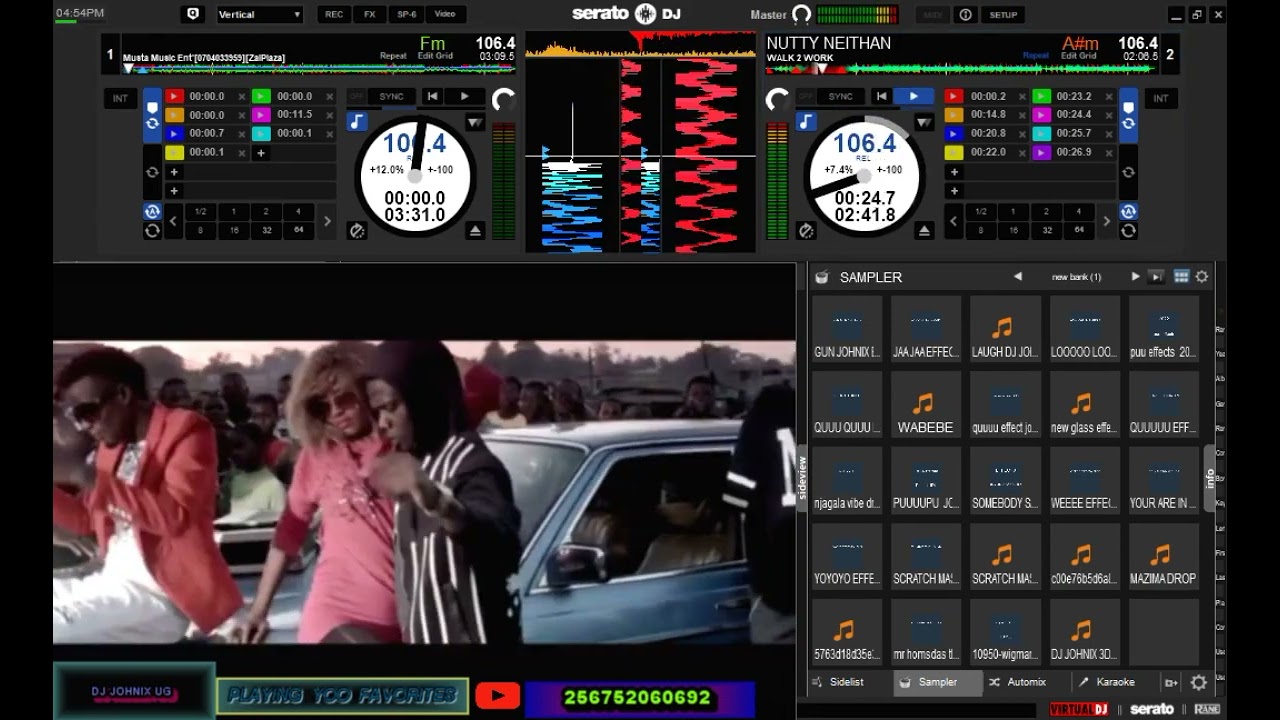Image resolution: width=1280 pixels, height=720 pixels.
Task: Click the Serato Q icon near clock
Action: coord(192,14)
